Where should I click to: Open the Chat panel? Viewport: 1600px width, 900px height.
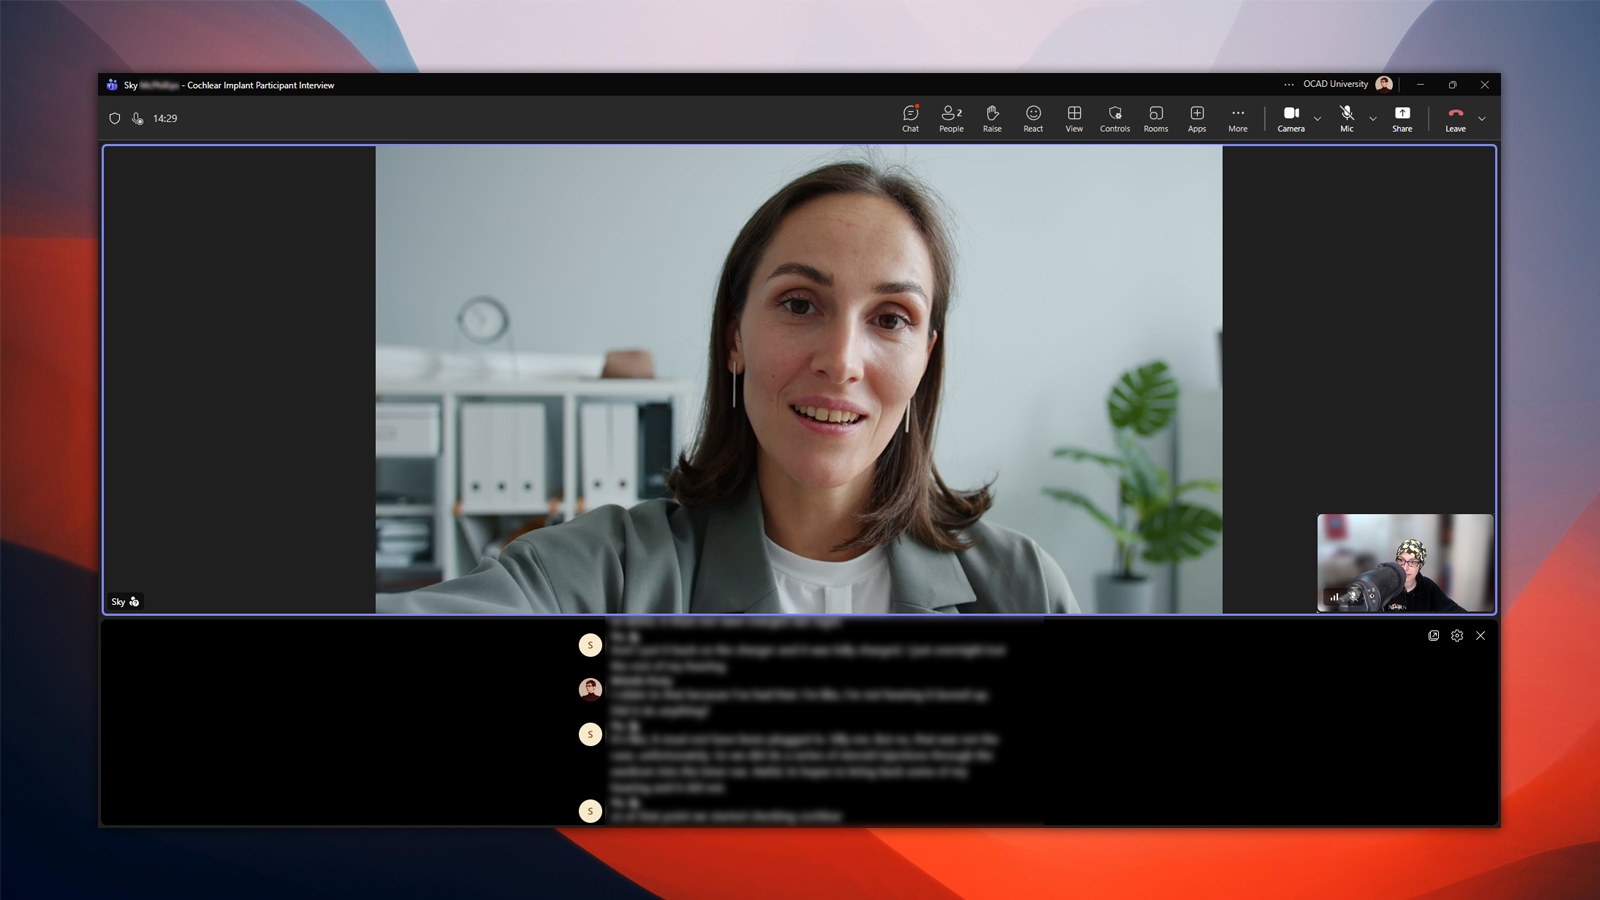910,118
